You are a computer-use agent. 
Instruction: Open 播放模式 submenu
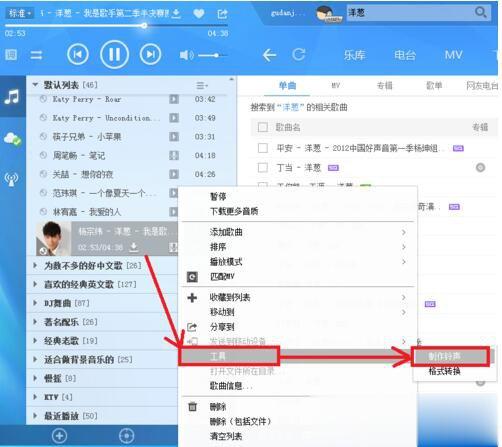297,262
